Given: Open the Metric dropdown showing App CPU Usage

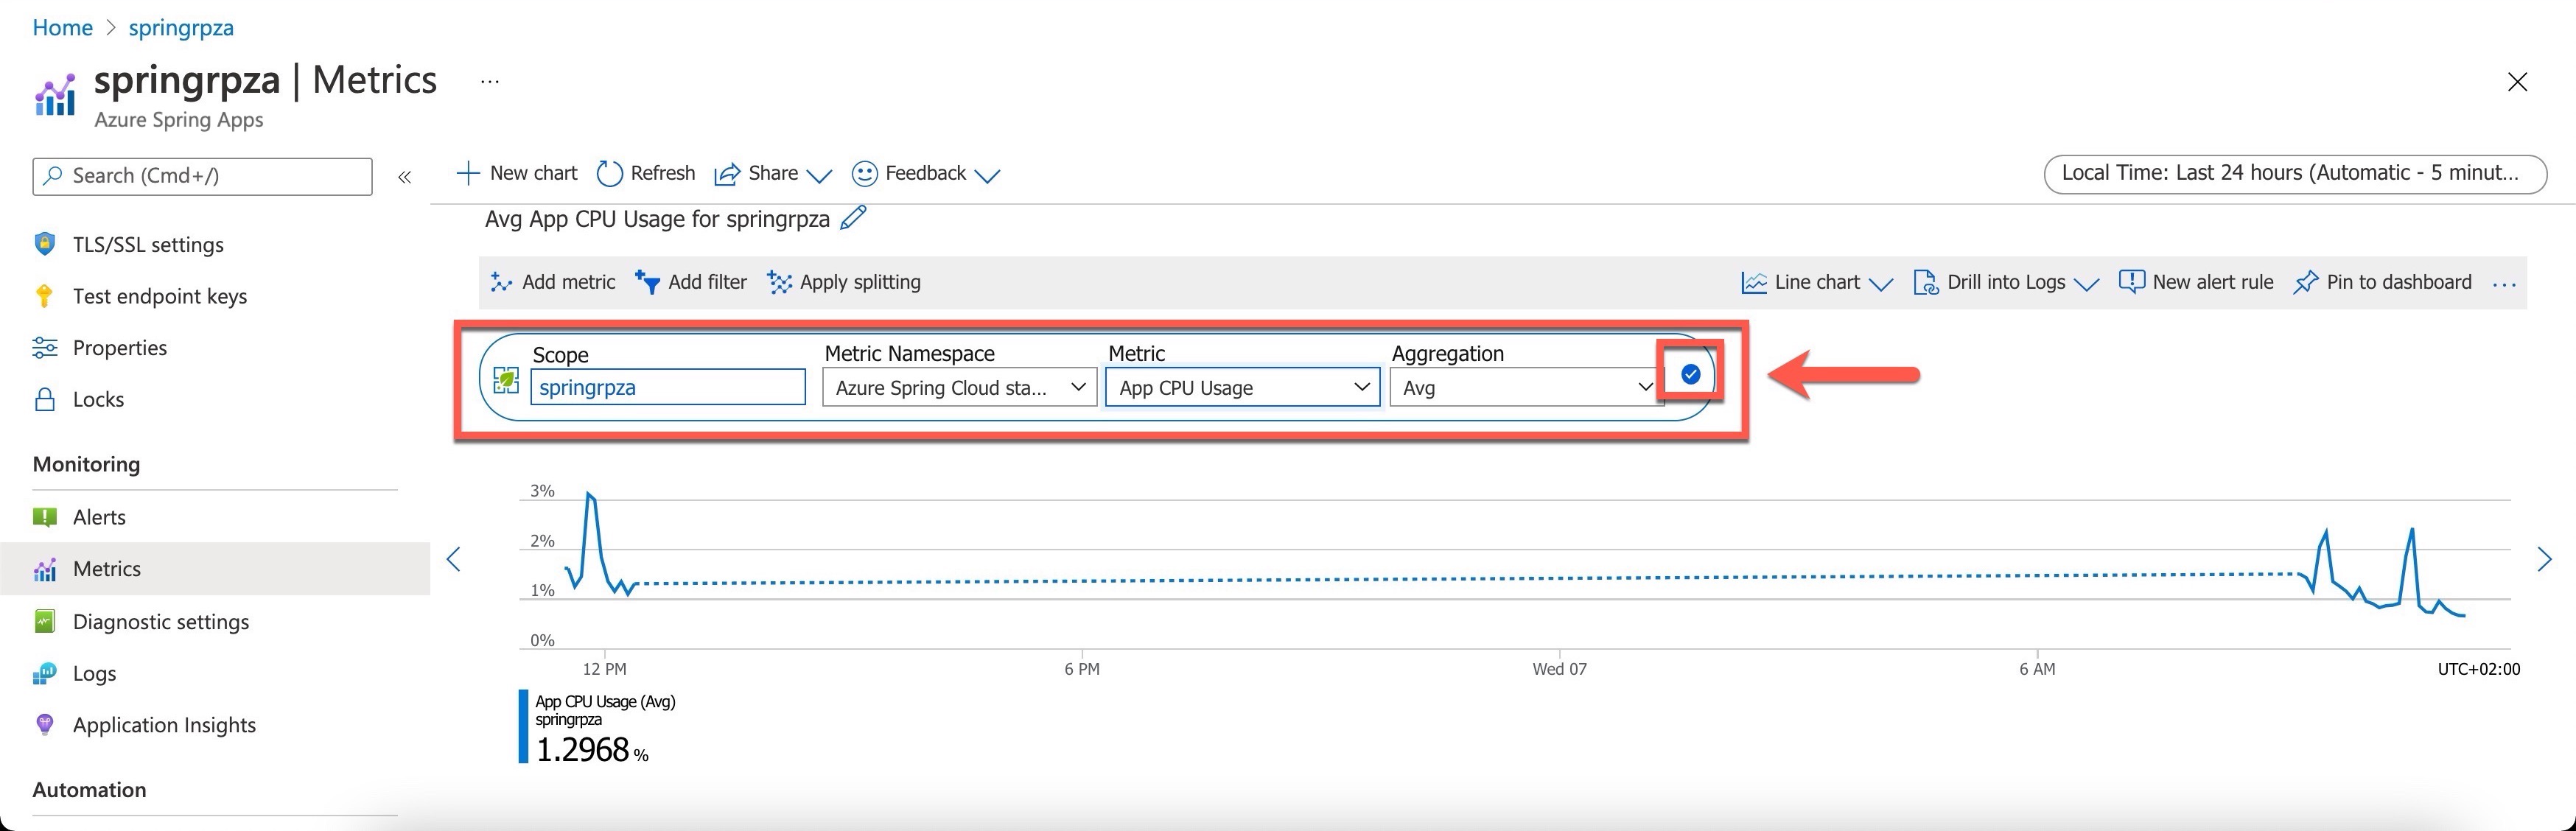Looking at the screenshot, I should (1243, 387).
